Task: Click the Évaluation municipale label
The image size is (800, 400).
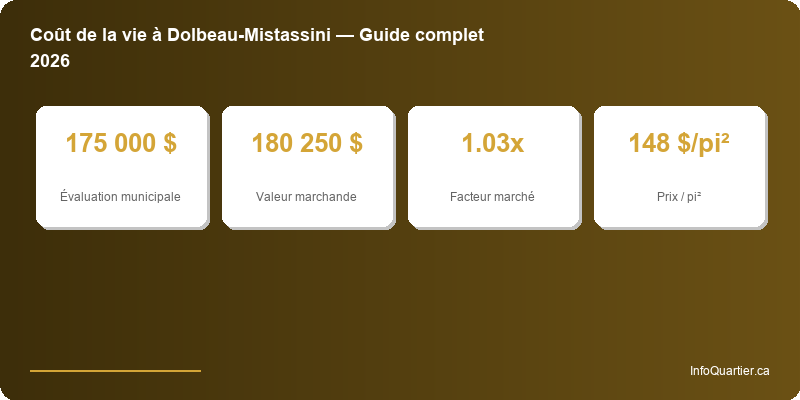Action: tap(121, 197)
